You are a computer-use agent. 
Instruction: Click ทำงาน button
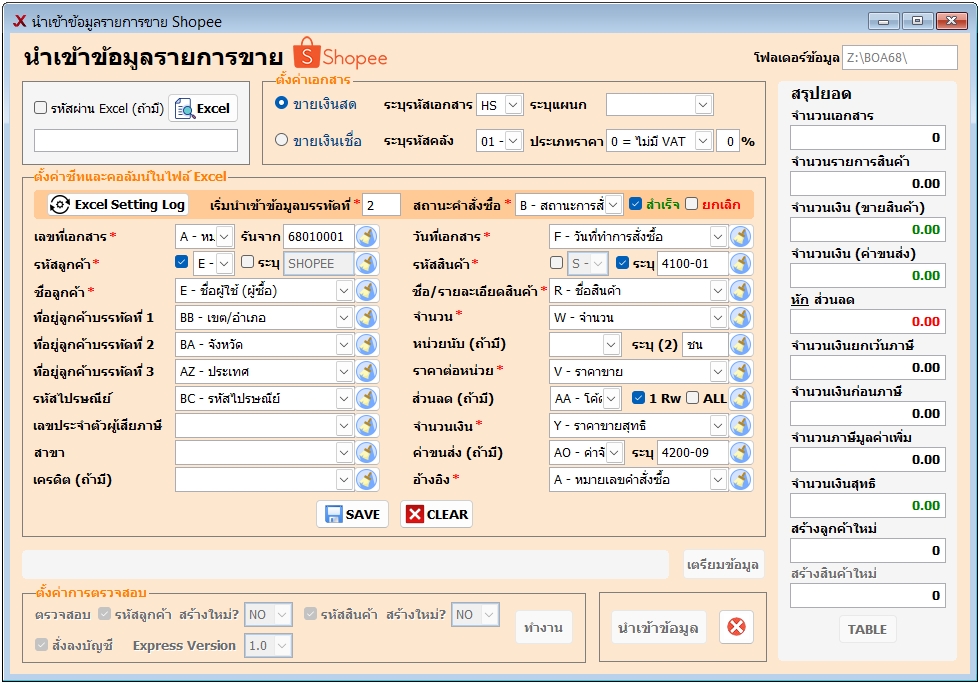[x=543, y=628]
